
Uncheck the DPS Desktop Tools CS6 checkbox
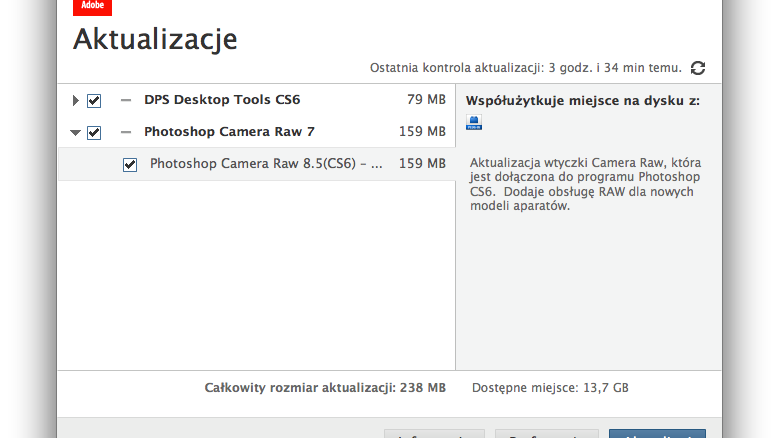(94, 100)
